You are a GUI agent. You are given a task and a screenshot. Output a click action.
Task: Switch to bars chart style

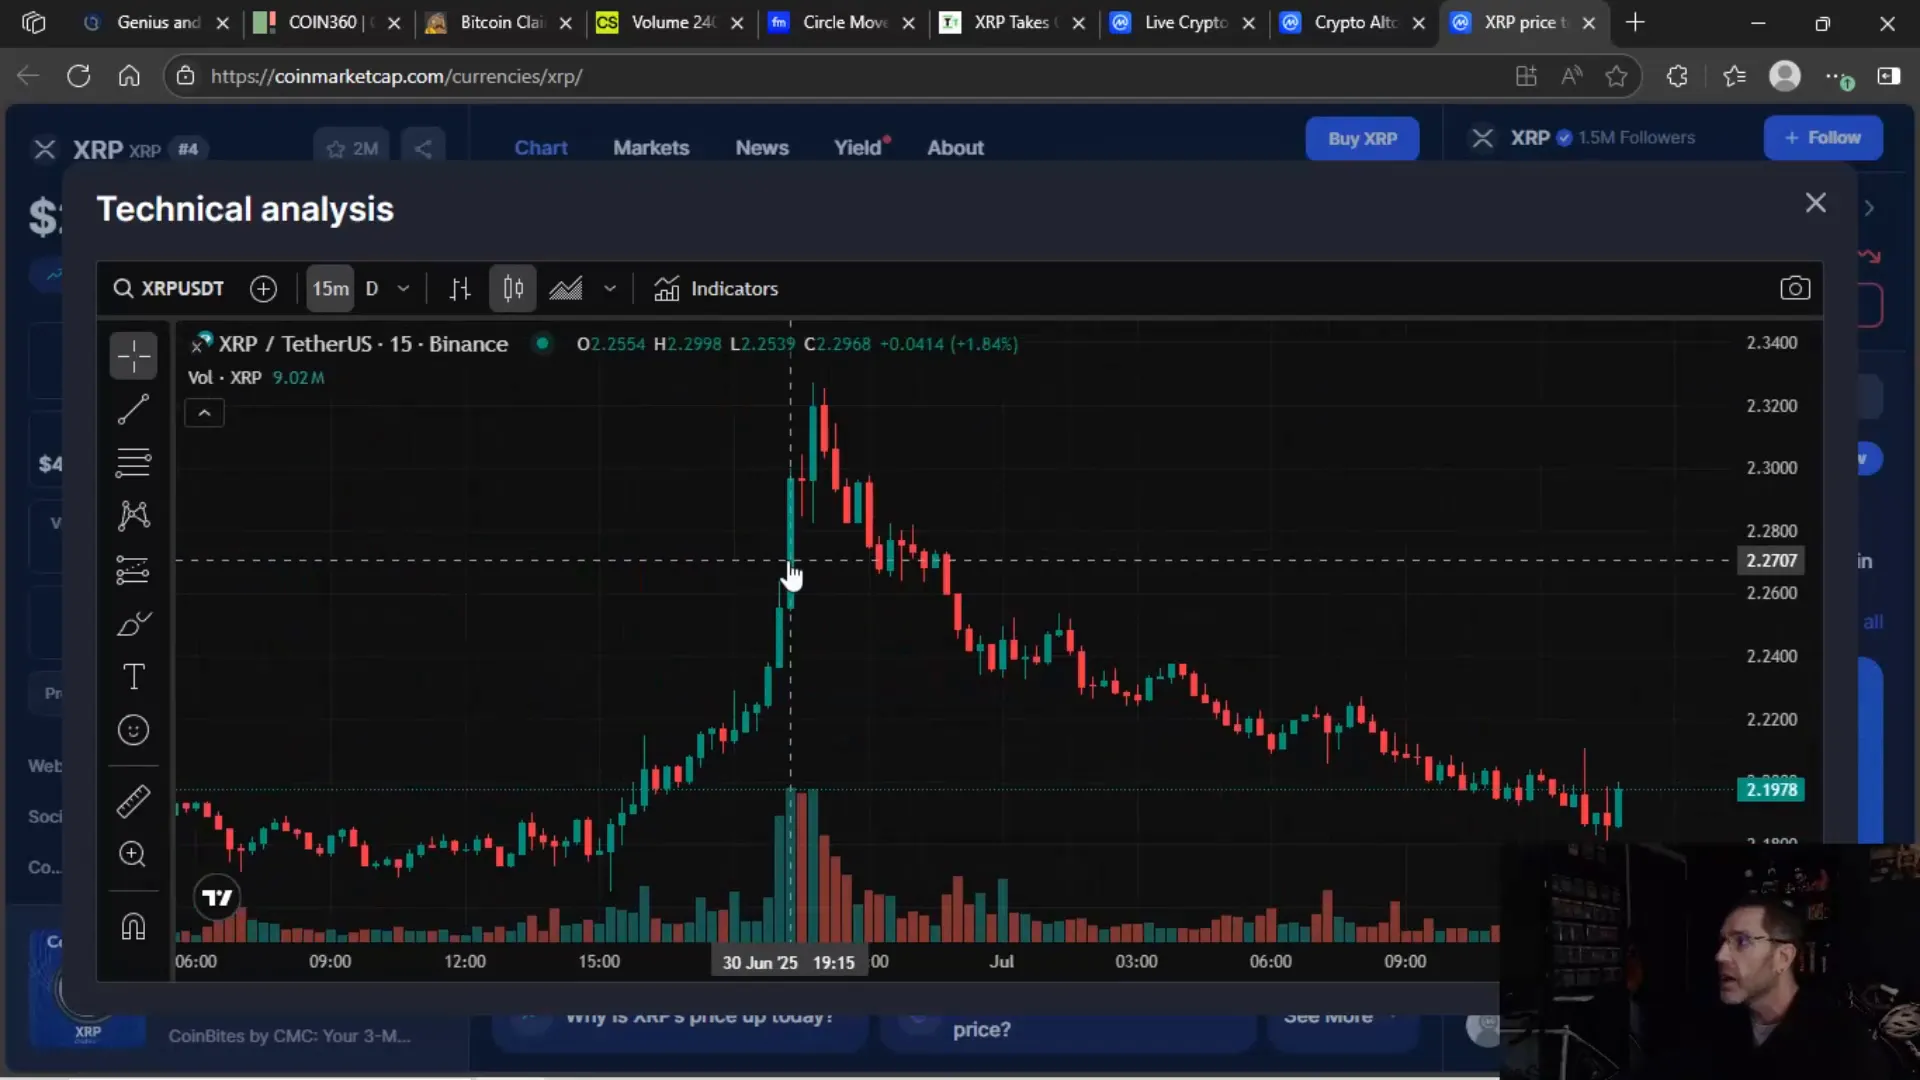460,289
